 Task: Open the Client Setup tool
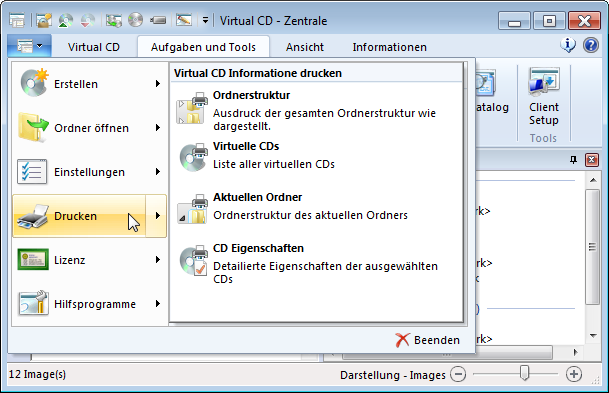[543, 97]
